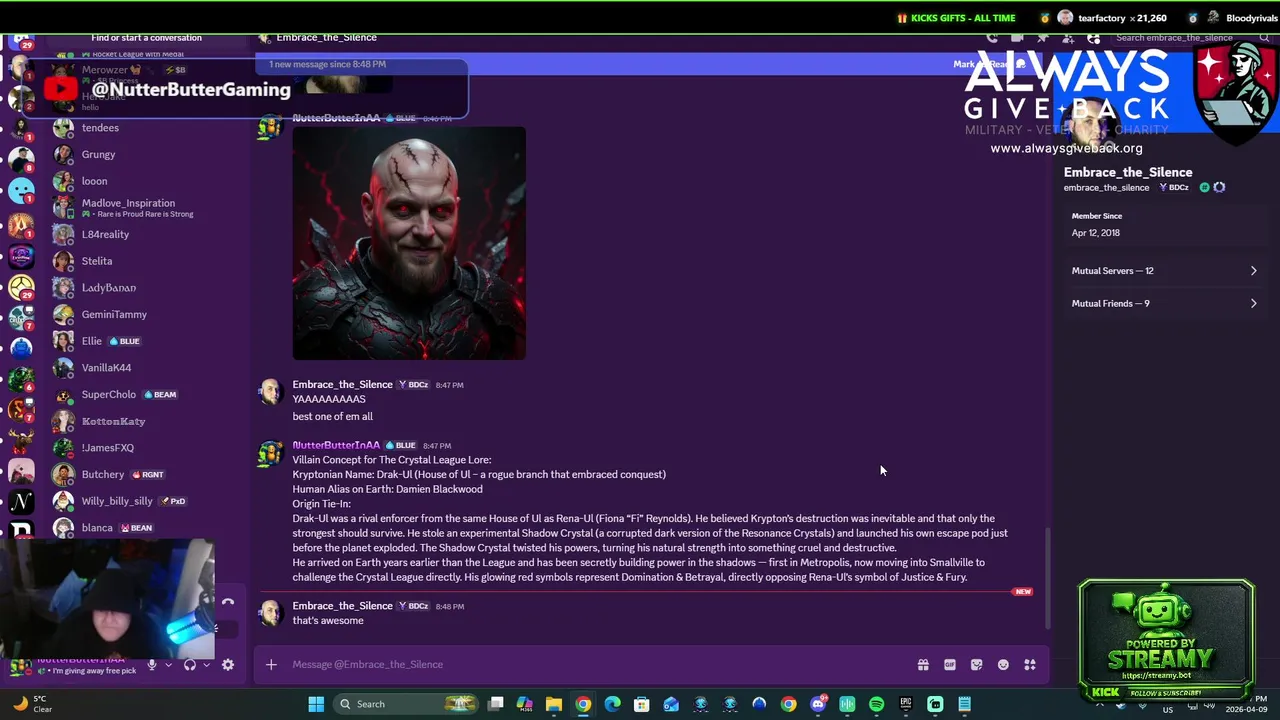Open DM with KottonKaty

144,421
